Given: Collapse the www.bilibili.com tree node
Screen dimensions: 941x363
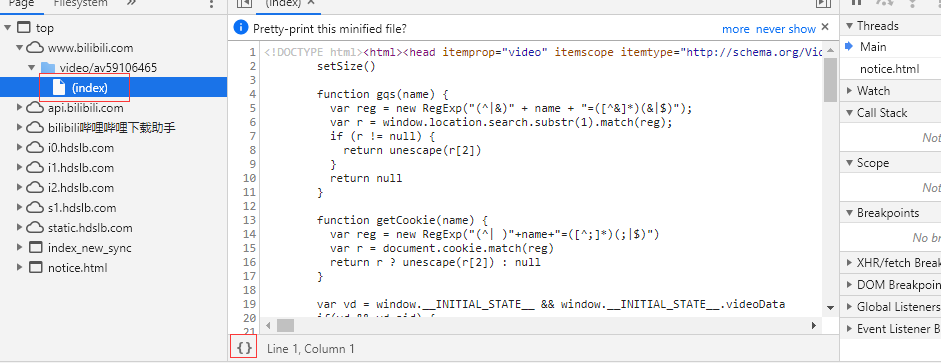Looking at the screenshot, I should point(20,48).
